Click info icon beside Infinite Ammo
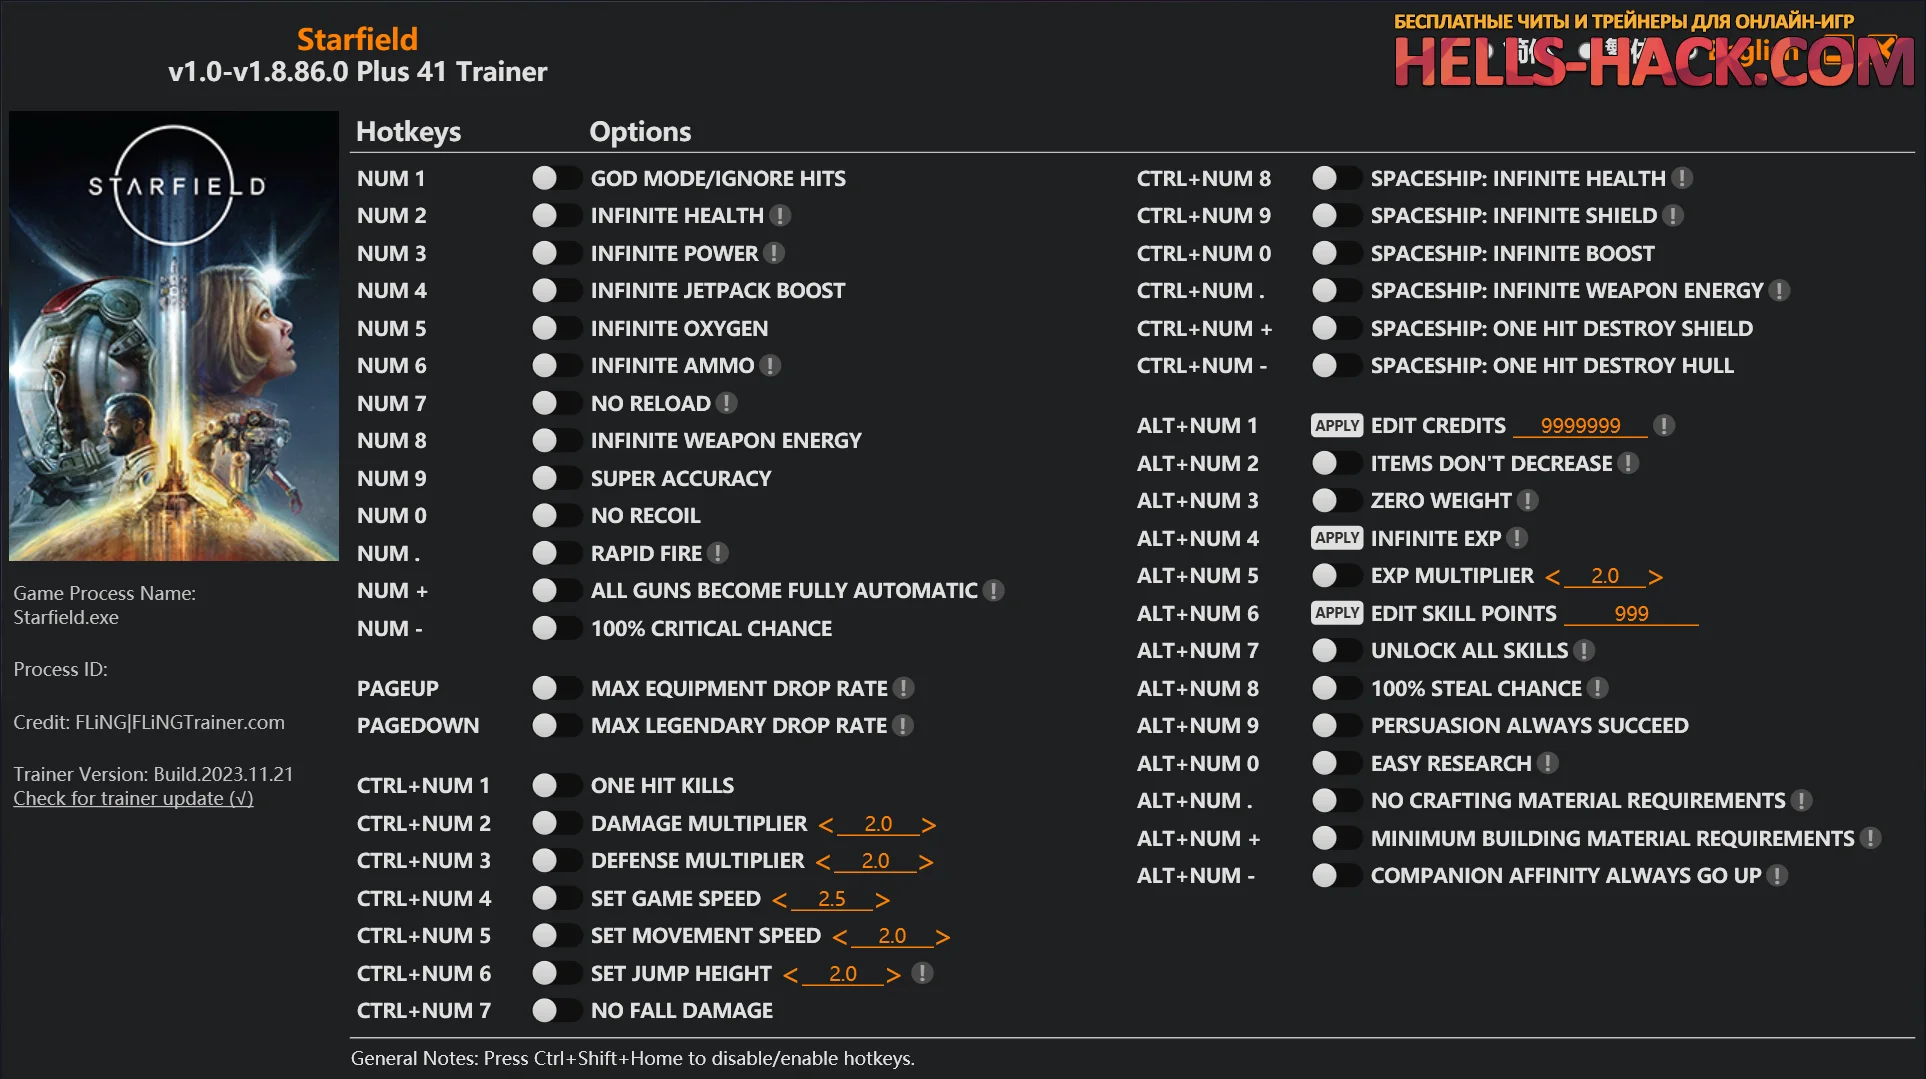This screenshot has height=1079, width=1926. pos(770,366)
